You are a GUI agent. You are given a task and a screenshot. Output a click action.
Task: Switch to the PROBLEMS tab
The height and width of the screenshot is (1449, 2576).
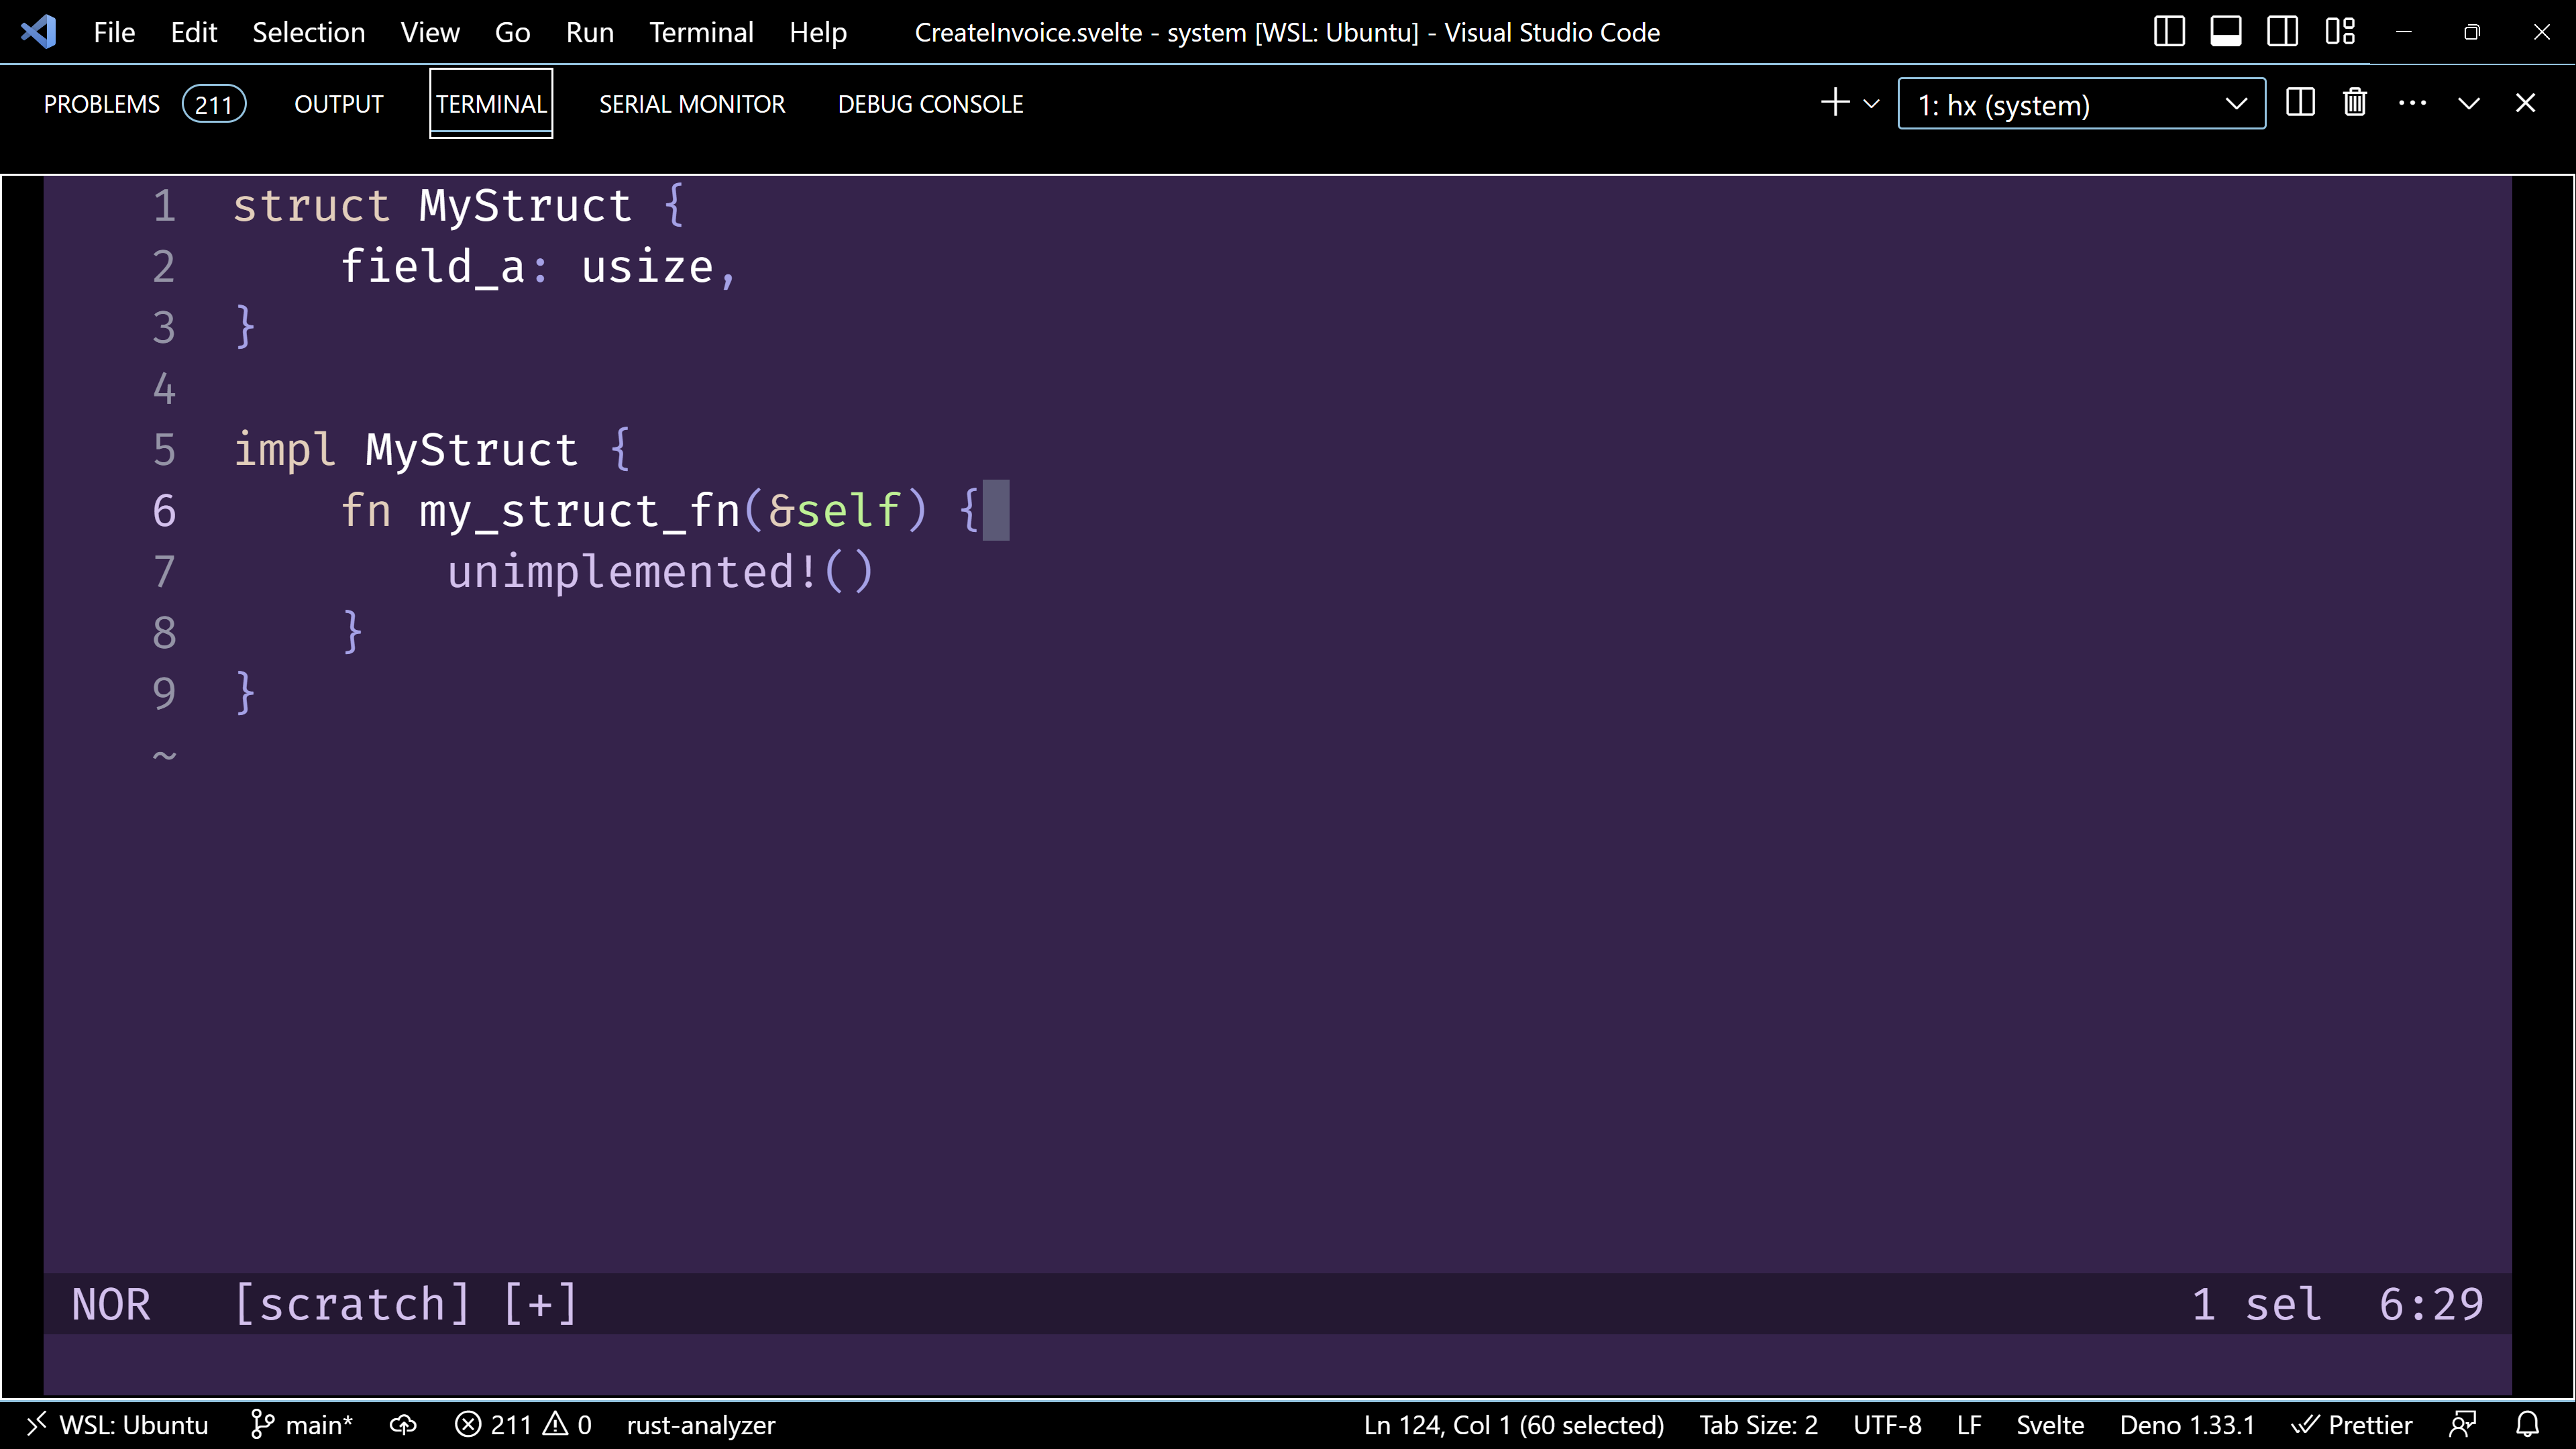coord(102,103)
